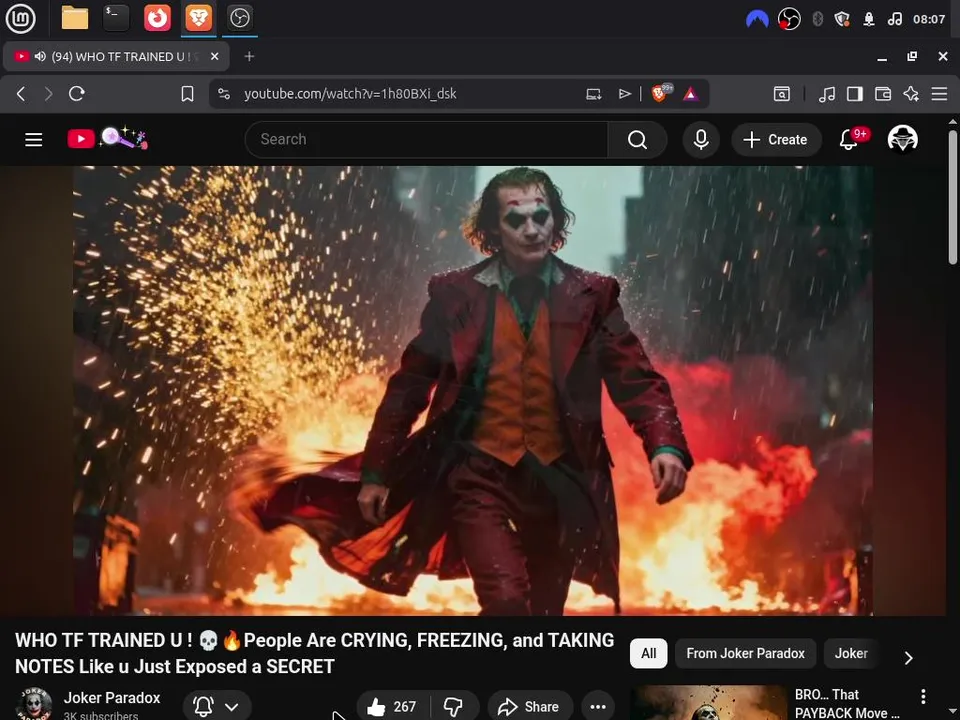
Task: Select the From Joker Paradox chip
Action: pos(745,653)
